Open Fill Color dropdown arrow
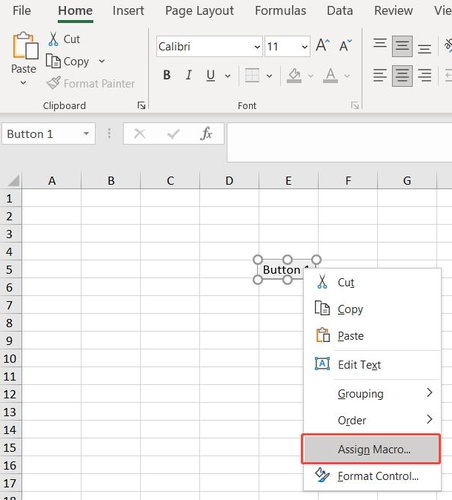The width and height of the screenshot is (452, 500). (311, 76)
